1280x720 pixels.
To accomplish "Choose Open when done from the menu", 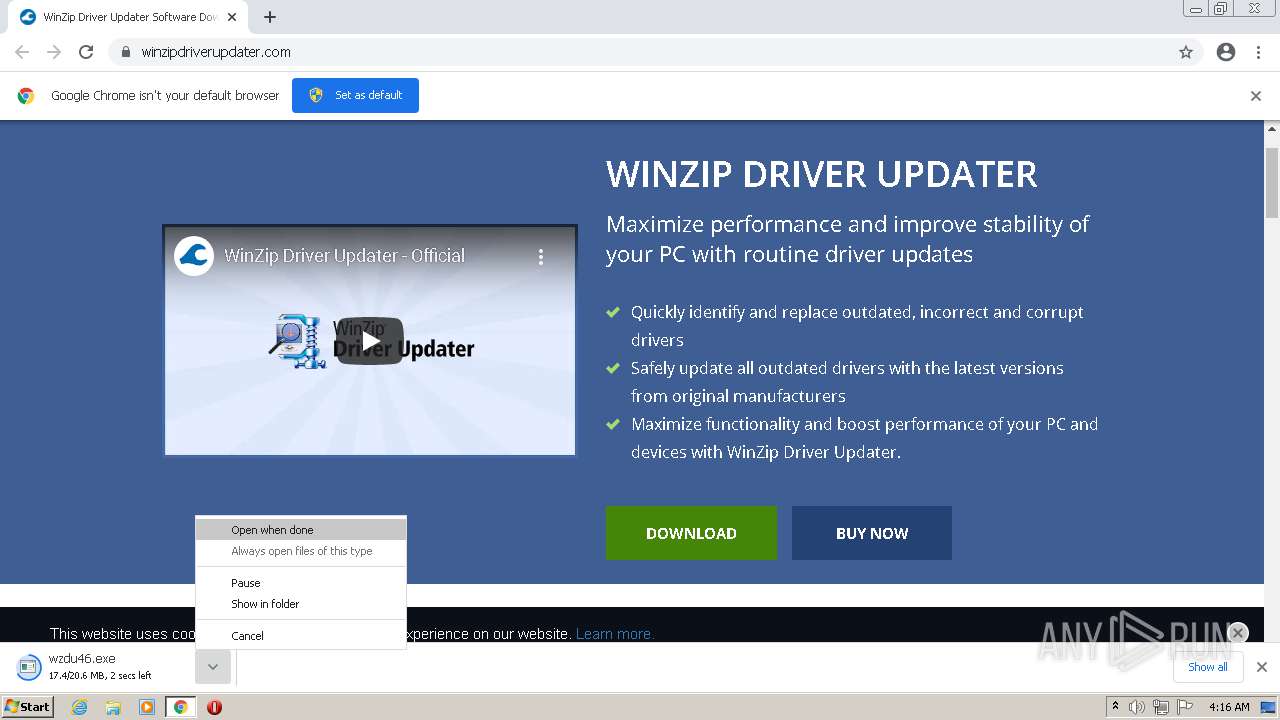I will coord(301,530).
